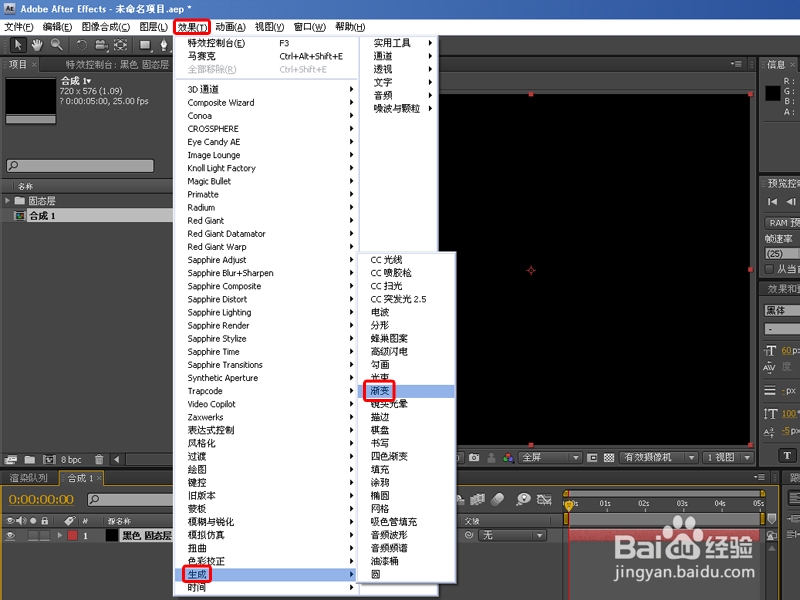Screen dimensions: 800x600
Task: Choose 渐变 from the 生成 submenu
Action: pos(407,391)
